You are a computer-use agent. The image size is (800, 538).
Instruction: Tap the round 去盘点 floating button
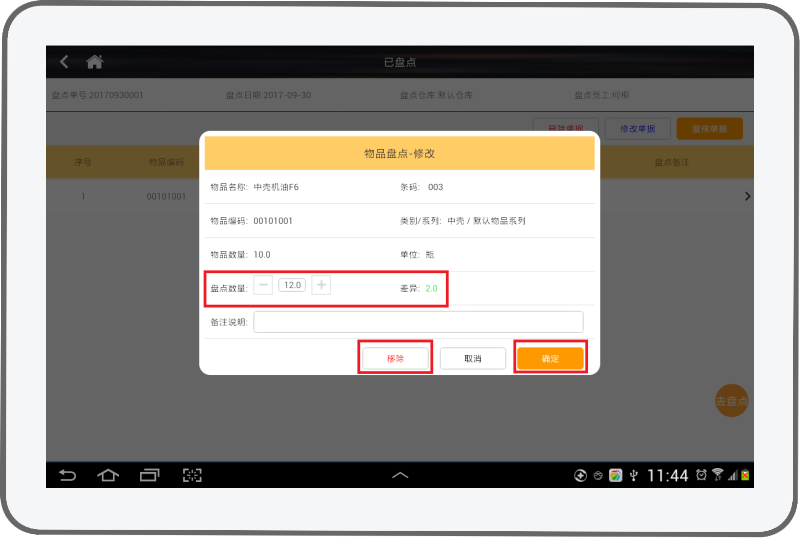(x=731, y=401)
